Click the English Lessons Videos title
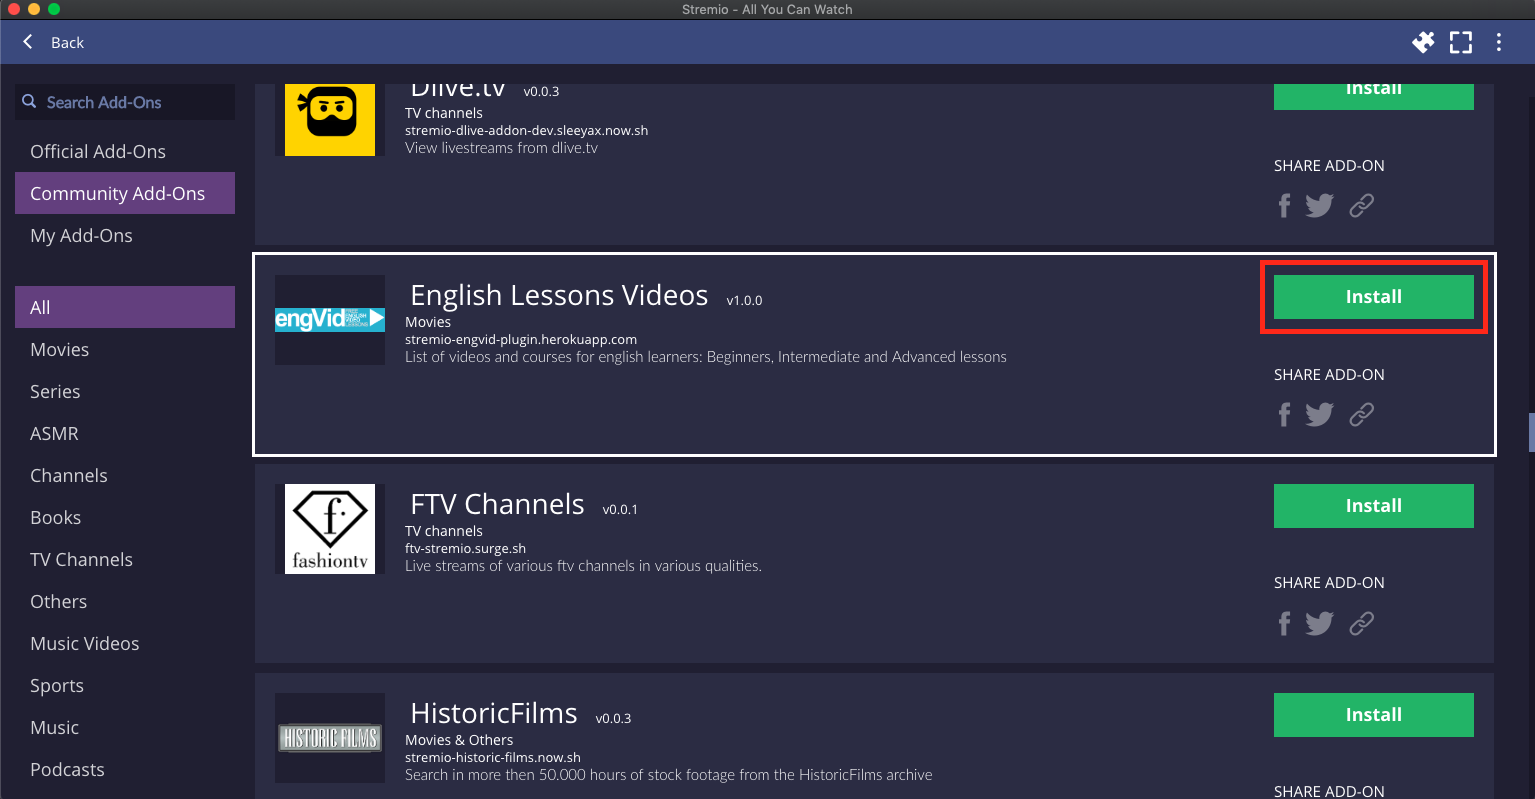Viewport: 1535px width, 799px height. click(559, 296)
